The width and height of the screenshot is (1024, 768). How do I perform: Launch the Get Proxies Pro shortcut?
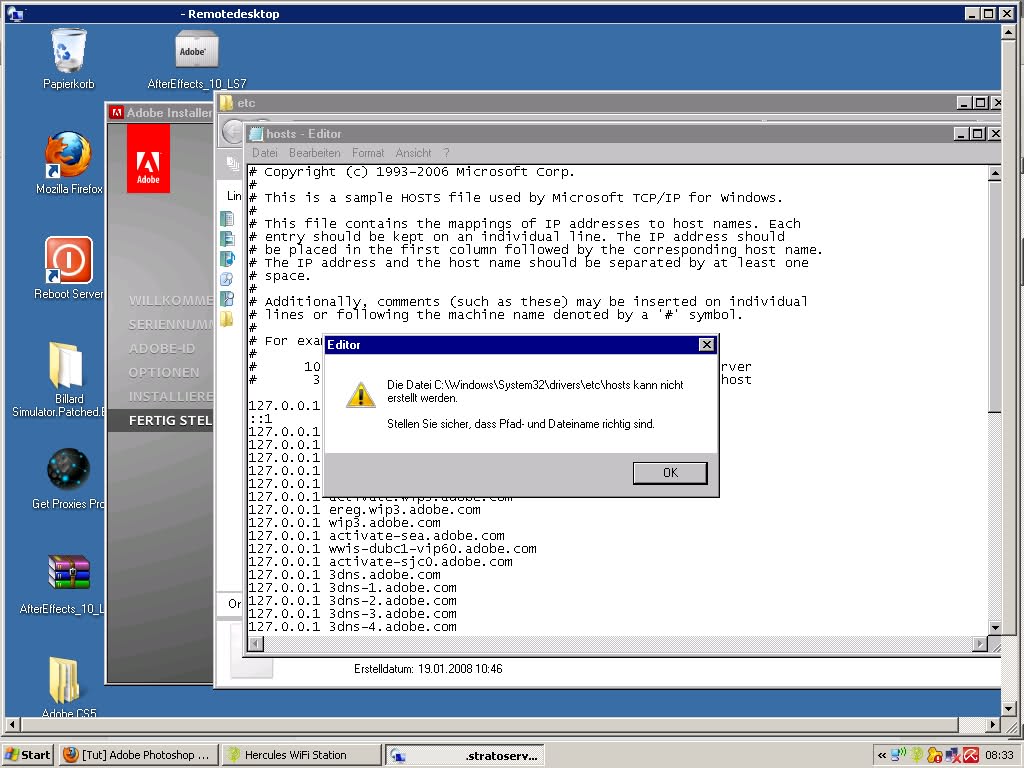pos(68,470)
